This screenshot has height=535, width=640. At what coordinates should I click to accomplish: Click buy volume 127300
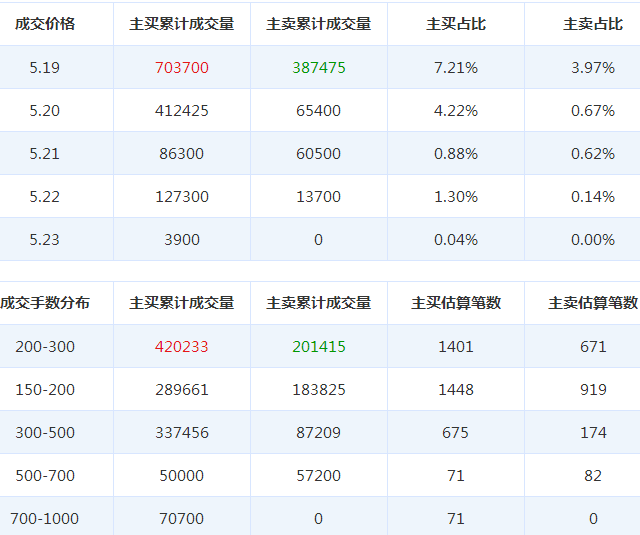point(182,197)
